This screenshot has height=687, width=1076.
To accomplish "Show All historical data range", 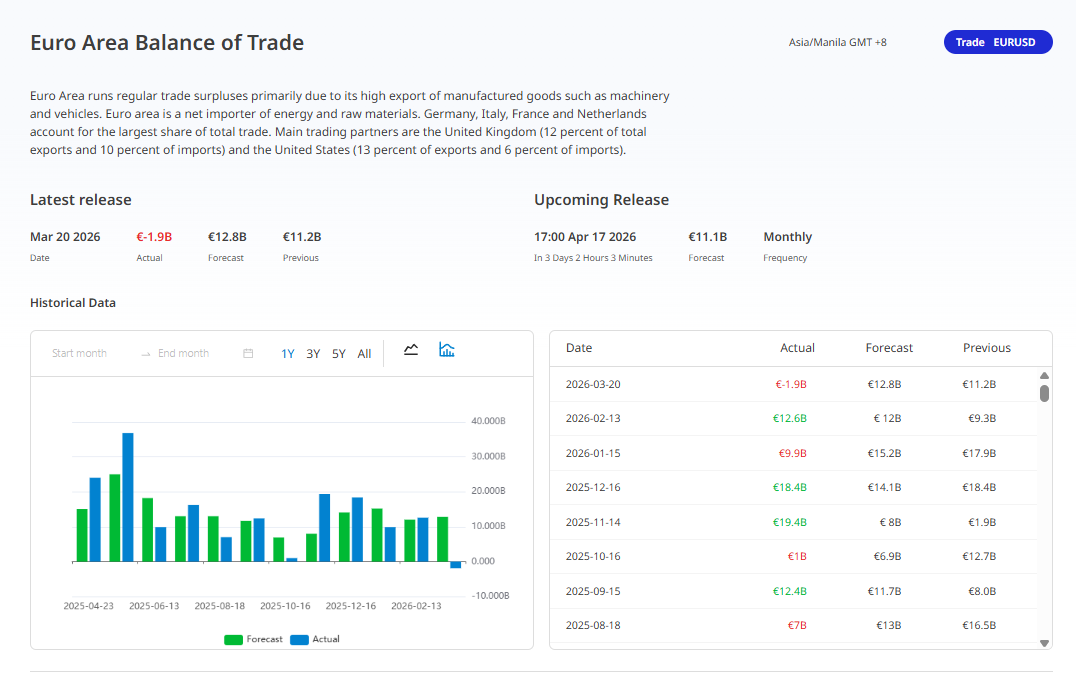I will pyautogui.click(x=364, y=353).
